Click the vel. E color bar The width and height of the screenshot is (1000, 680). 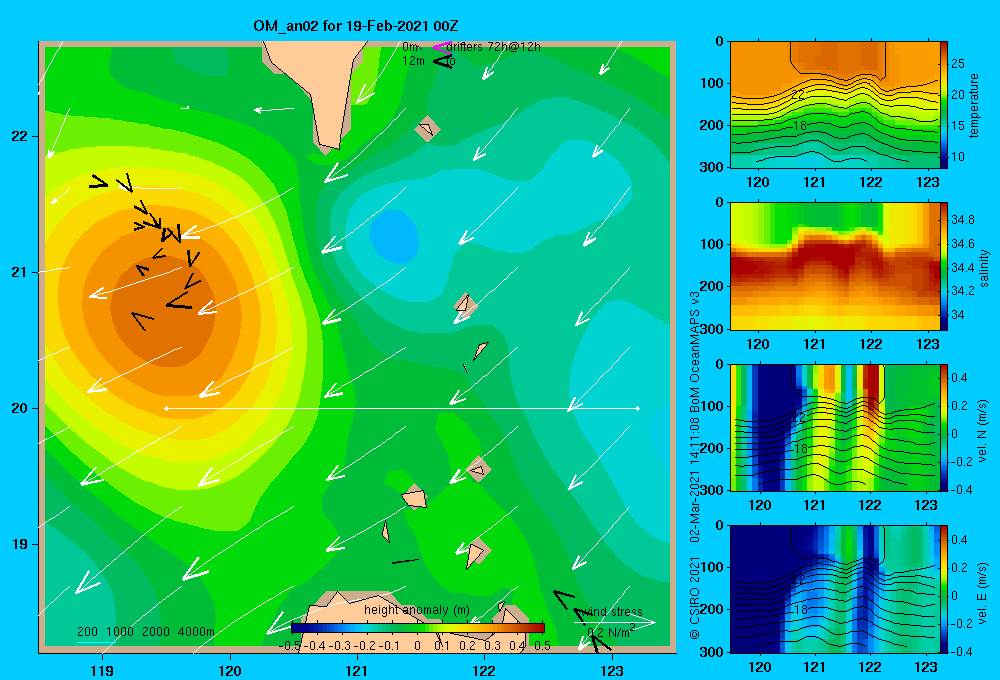click(x=944, y=589)
